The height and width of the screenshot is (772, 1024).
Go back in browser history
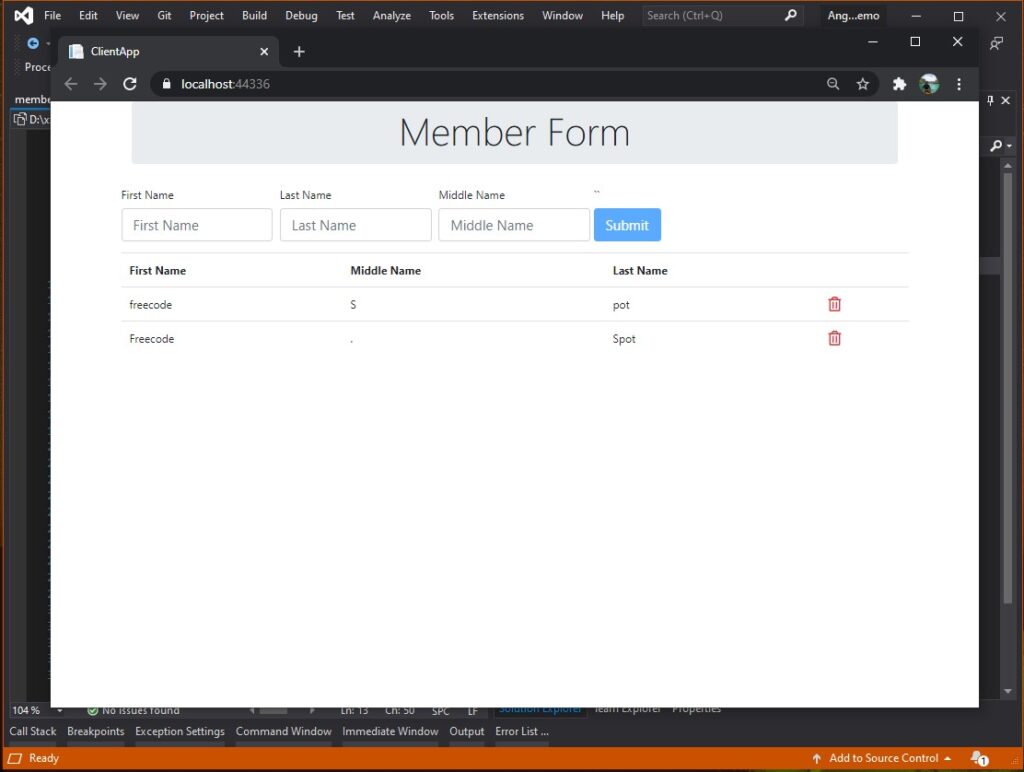tap(71, 84)
